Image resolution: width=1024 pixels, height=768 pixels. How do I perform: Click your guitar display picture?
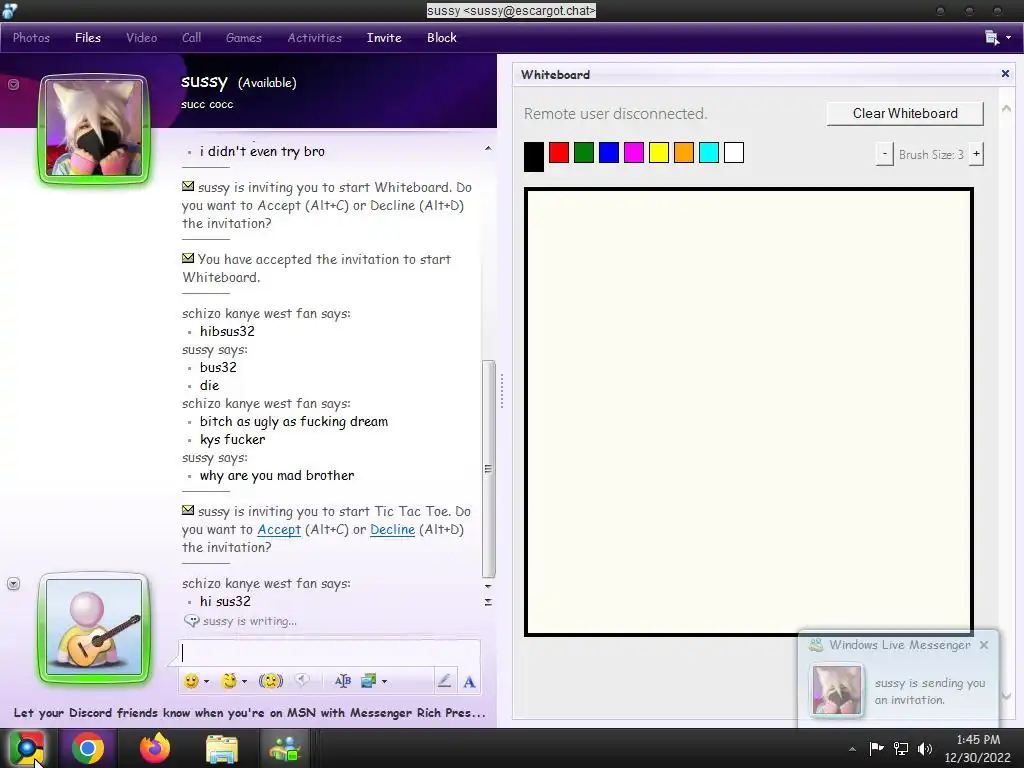pyautogui.click(x=95, y=628)
